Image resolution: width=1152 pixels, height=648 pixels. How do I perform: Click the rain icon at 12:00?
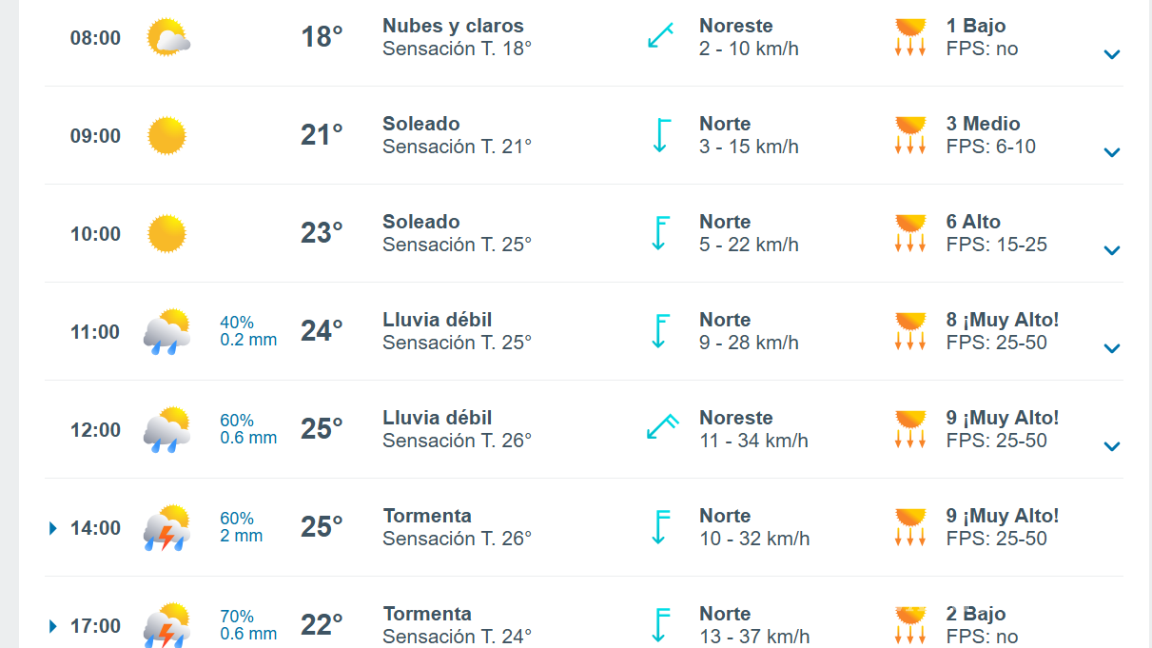pos(168,429)
